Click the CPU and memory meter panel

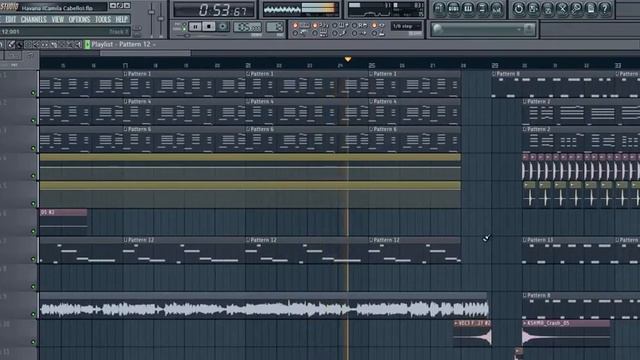click(x=386, y=9)
